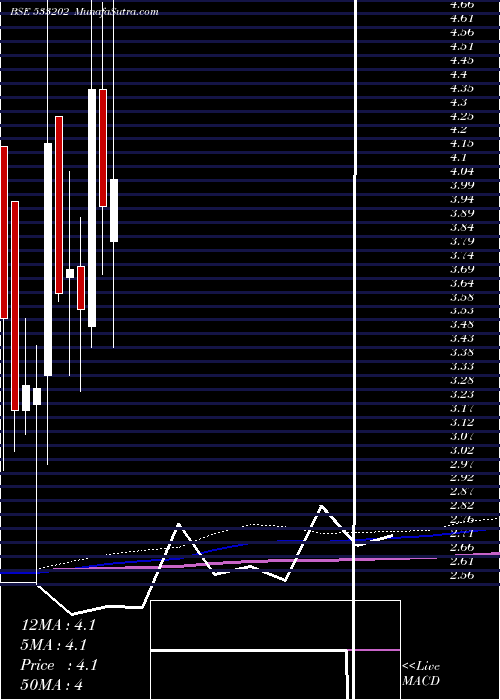This screenshot has height=700, width=500.
Task: Click the 4.61 price axis label
Action: coord(462,18)
